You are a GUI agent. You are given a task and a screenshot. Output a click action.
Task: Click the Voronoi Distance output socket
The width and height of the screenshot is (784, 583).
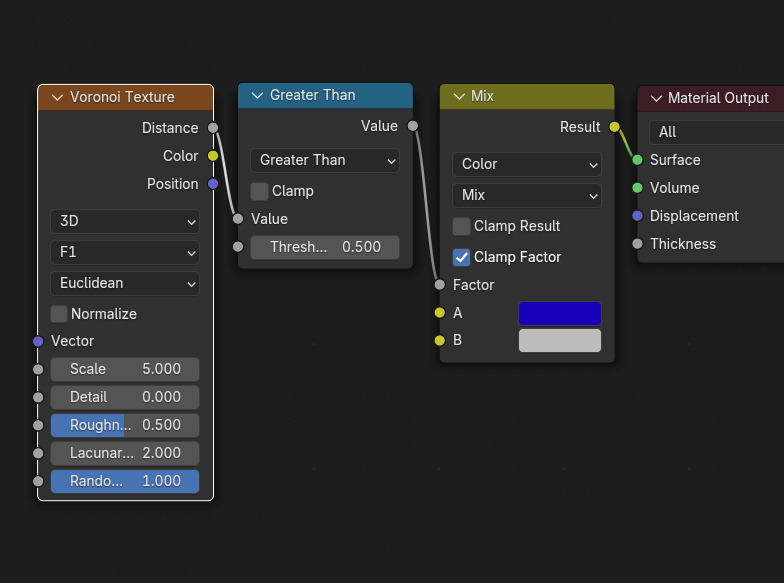tap(213, 128)
